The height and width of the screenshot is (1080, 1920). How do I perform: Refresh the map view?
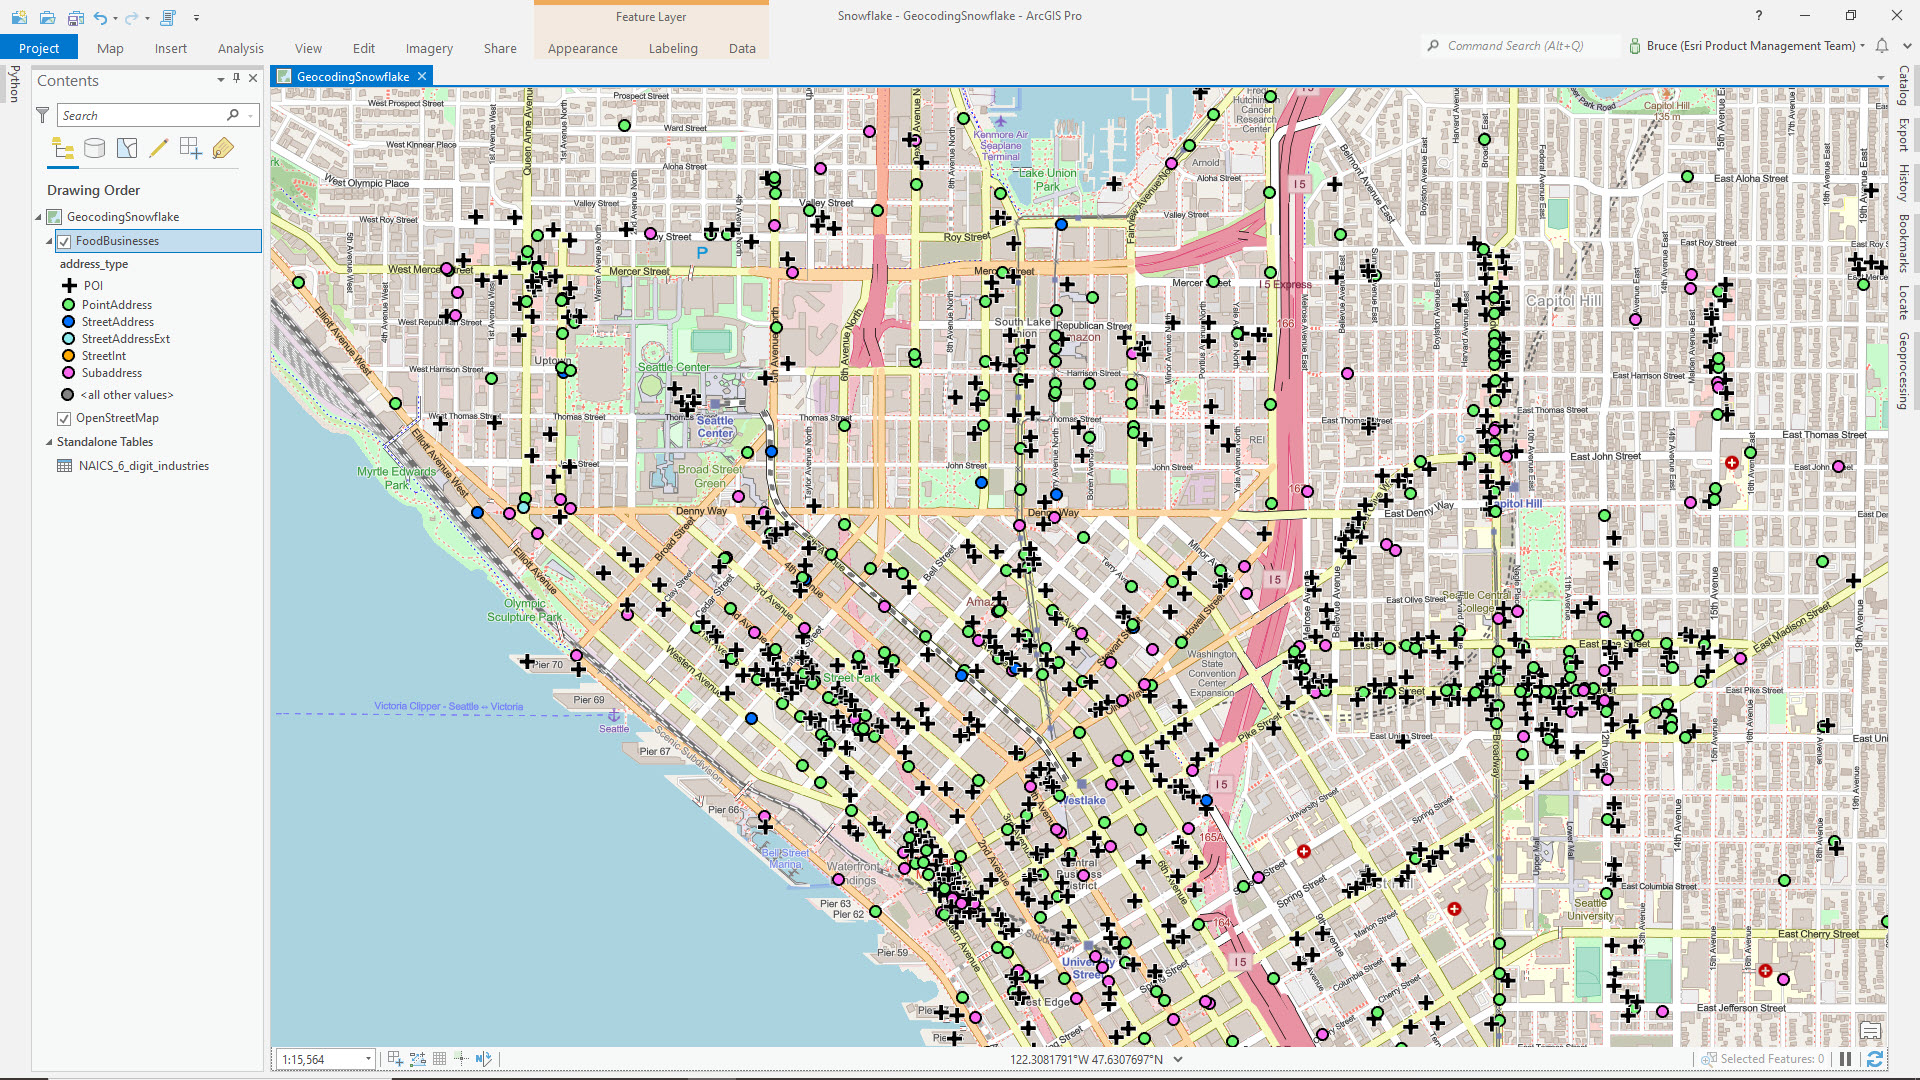(1875, 1059)
